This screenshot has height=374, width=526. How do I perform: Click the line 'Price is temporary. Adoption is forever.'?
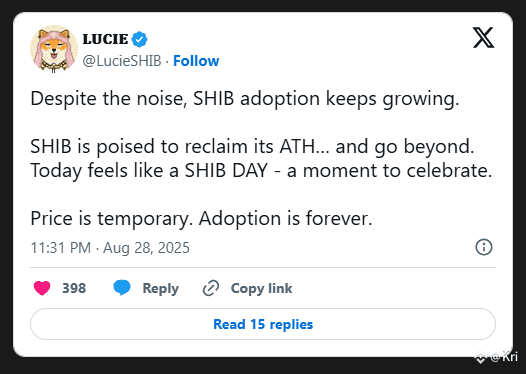pos(201,219)
